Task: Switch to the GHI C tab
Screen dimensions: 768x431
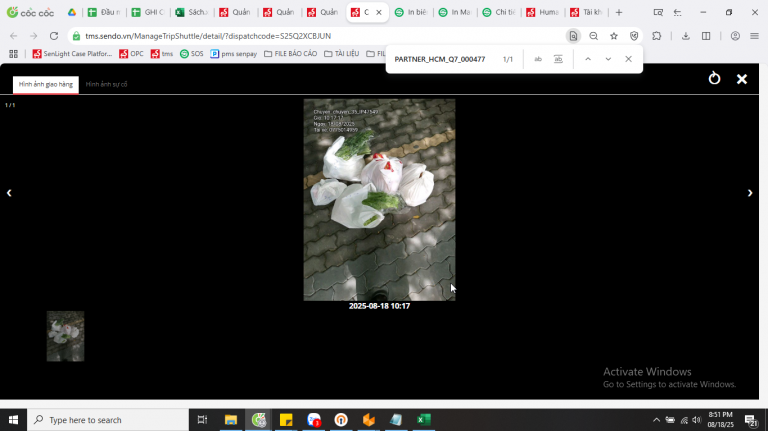Action: [x=147, y=12]
